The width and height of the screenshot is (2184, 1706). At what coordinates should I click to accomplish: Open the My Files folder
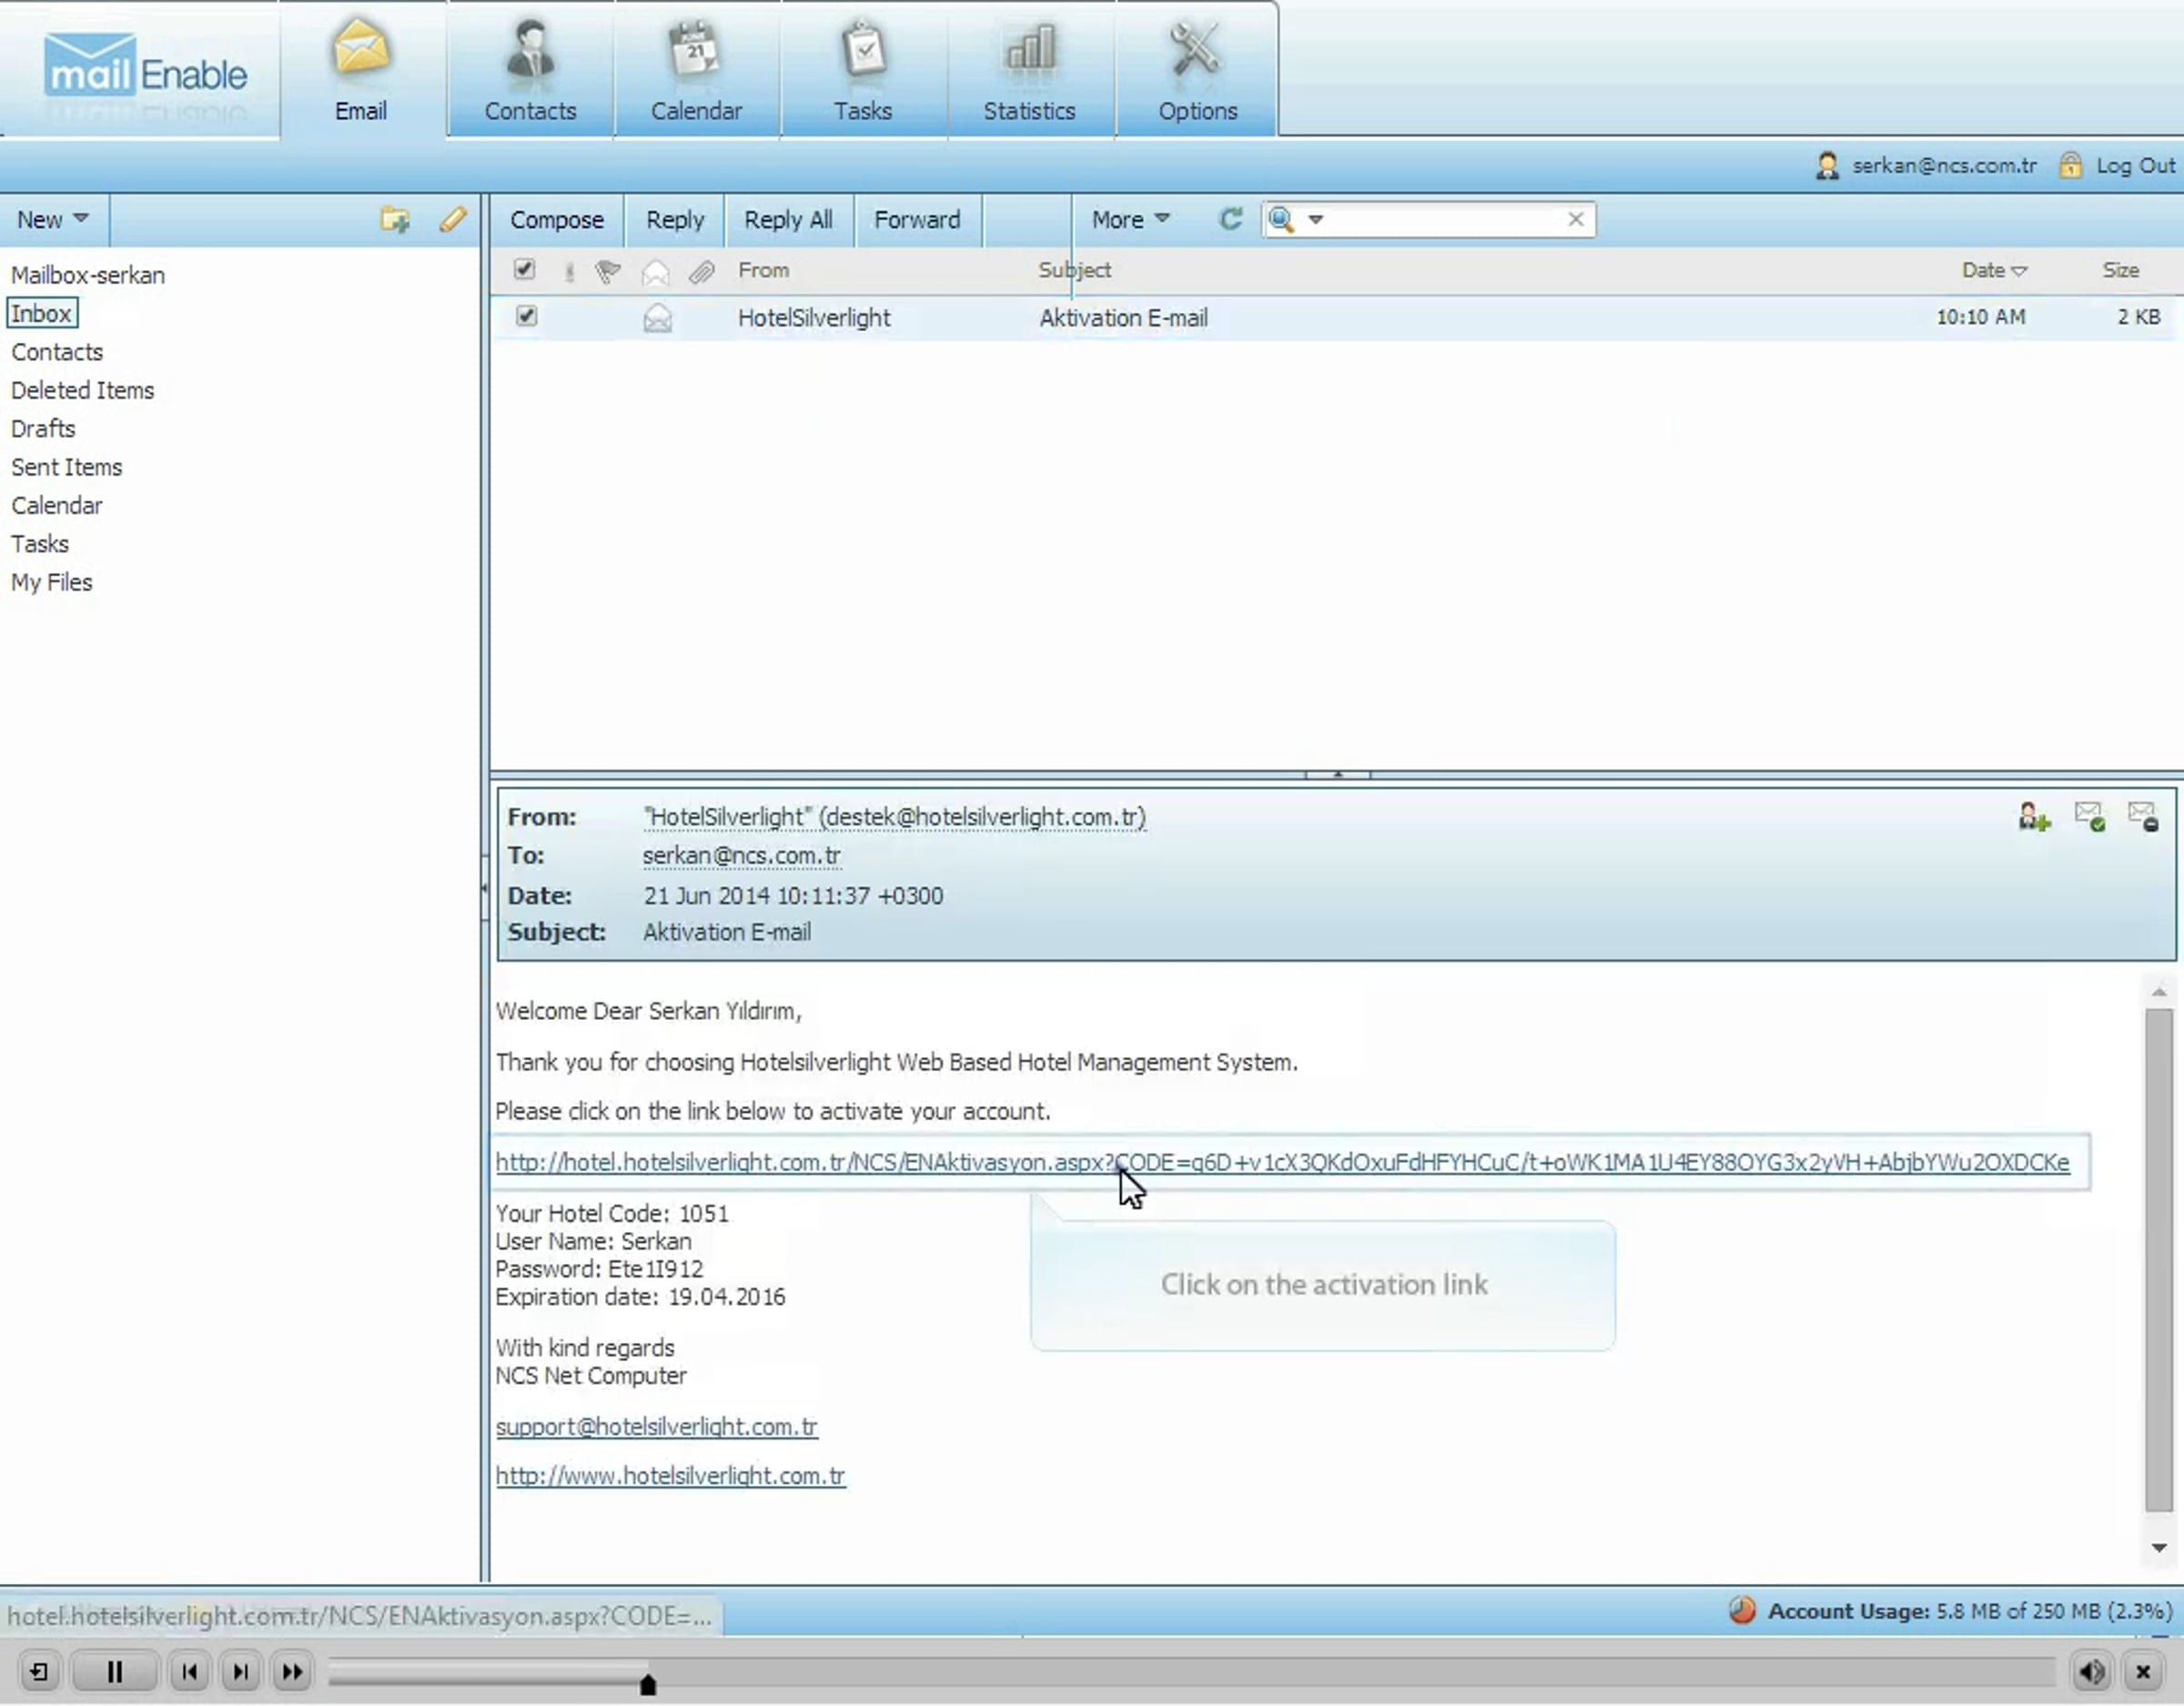coord(52,582)
